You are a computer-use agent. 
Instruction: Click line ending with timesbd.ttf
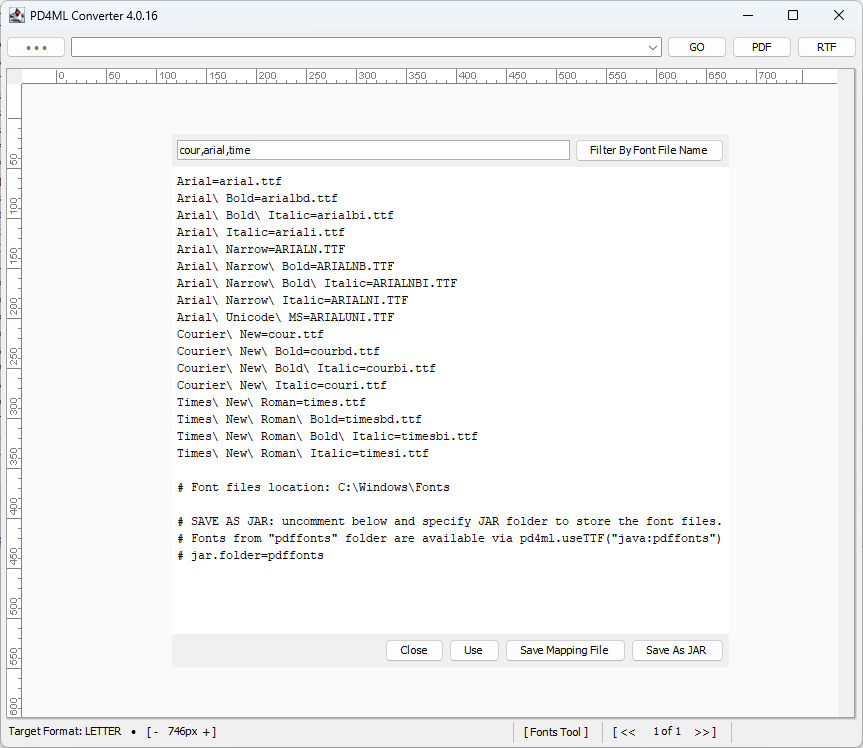(x=299, y=420)
